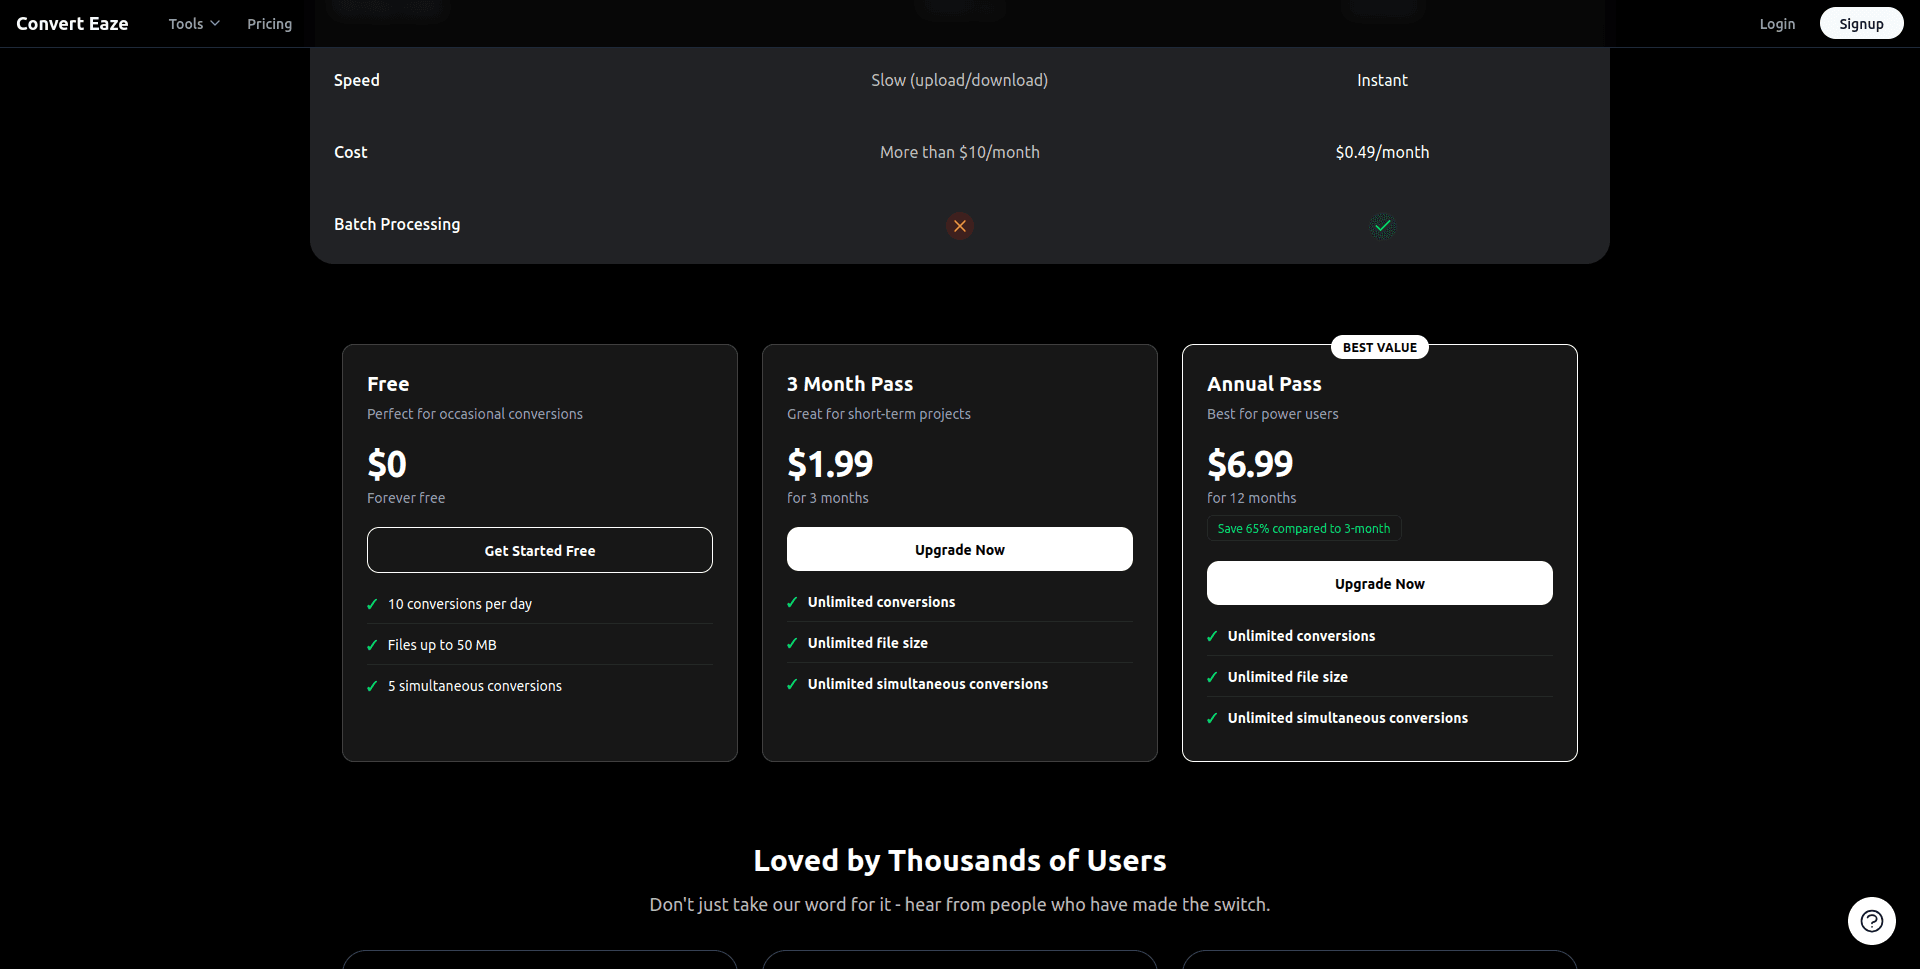Select the $6.99 Annual Pass price

[1249, 464]
